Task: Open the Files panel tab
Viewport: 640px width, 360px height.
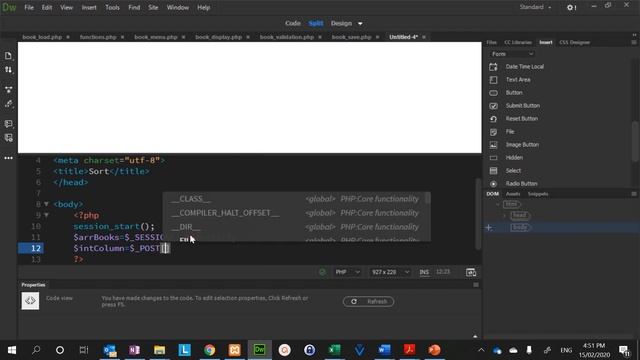Action: (491, 42)
